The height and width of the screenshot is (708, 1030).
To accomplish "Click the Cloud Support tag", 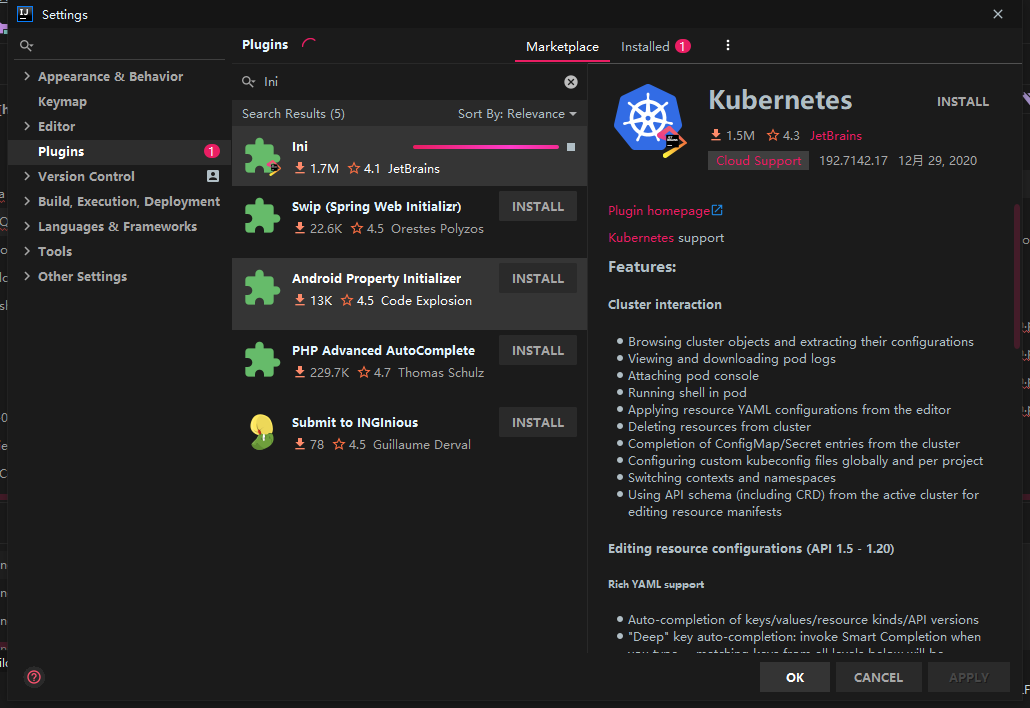I will pos(759,160).
